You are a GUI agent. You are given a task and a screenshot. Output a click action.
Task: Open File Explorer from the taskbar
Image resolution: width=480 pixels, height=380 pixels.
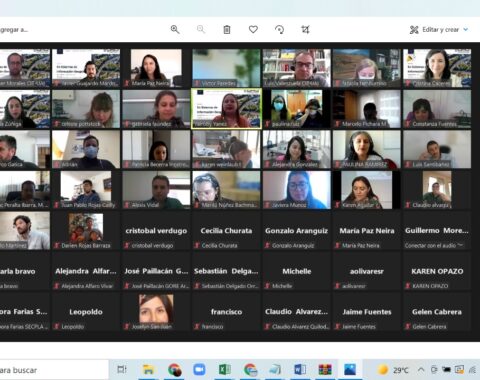(148, 369)
